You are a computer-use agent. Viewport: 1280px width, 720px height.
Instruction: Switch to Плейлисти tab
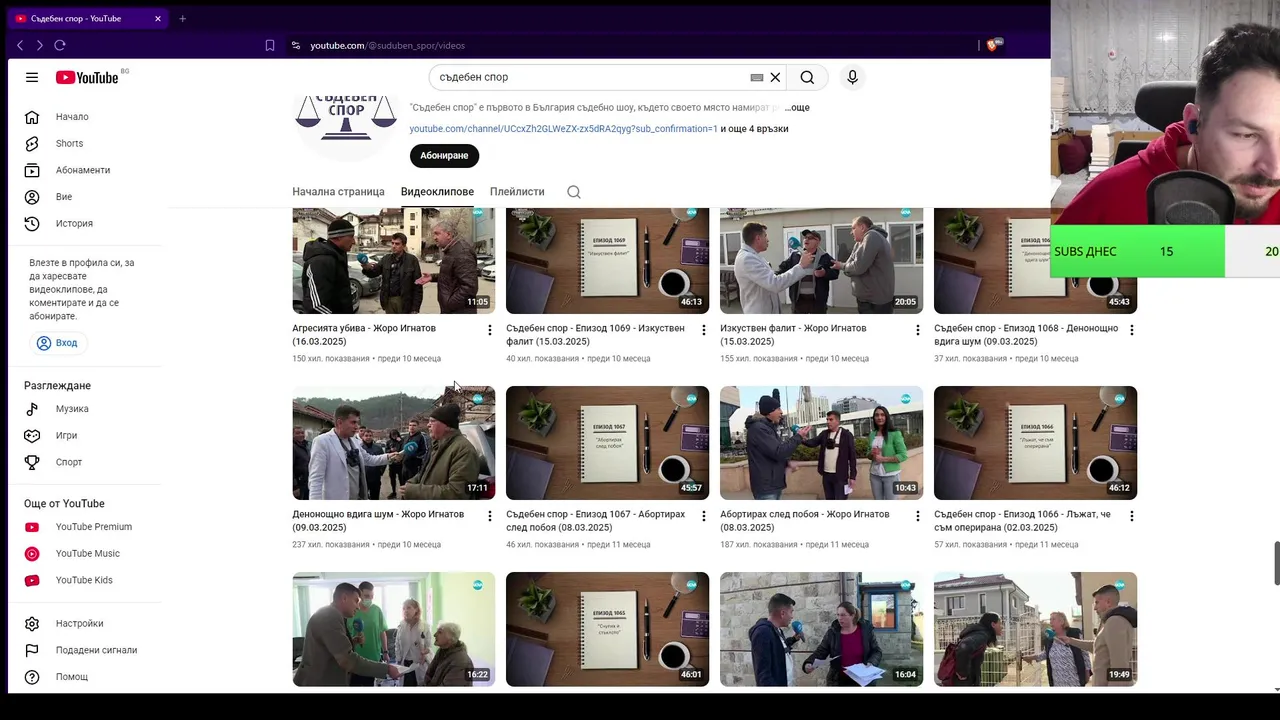coord(517,191)
